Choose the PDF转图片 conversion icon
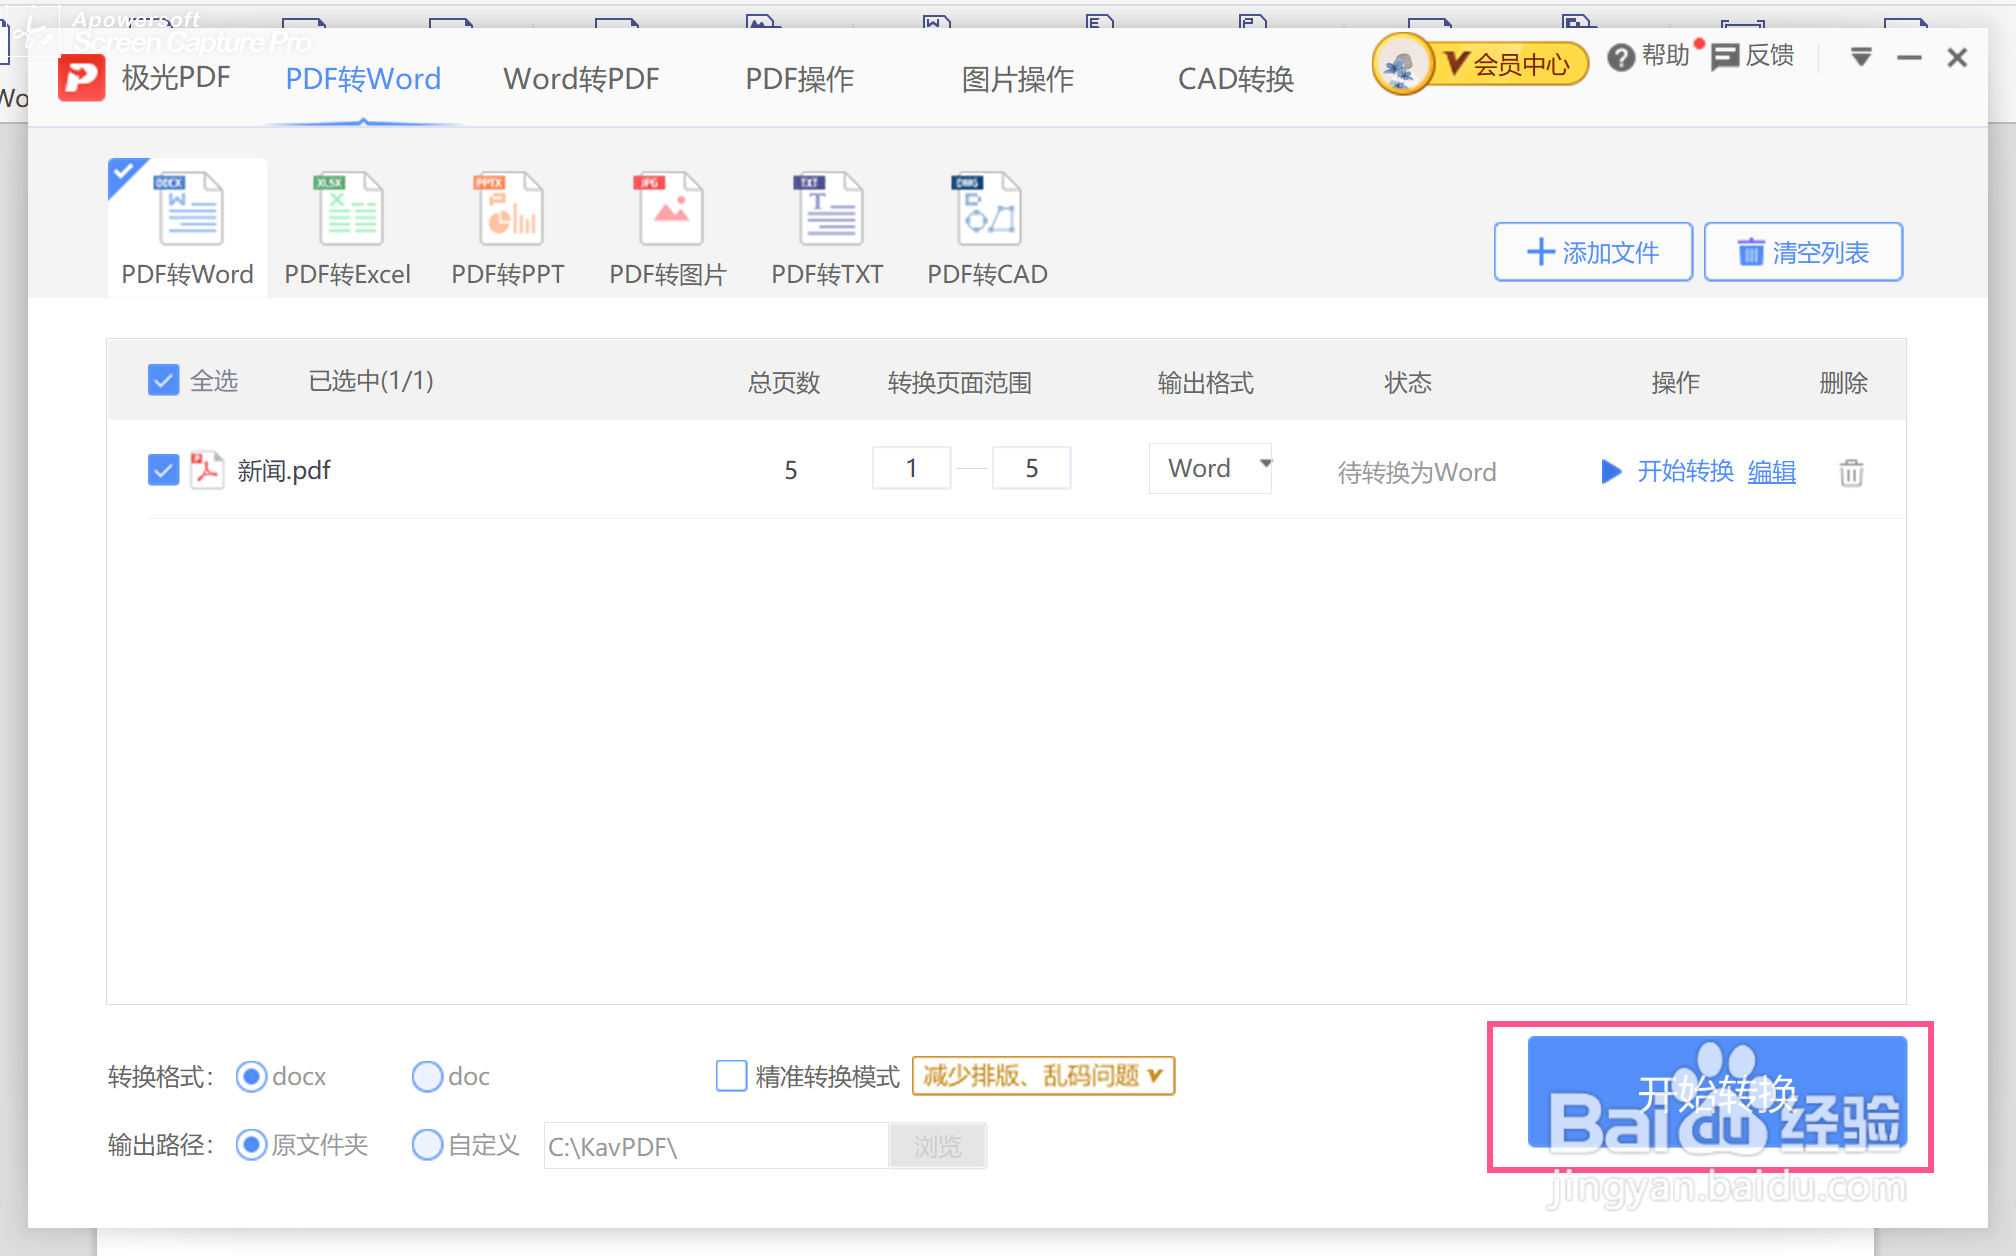Screen dimensions: 2016x1256 [669, 212]
